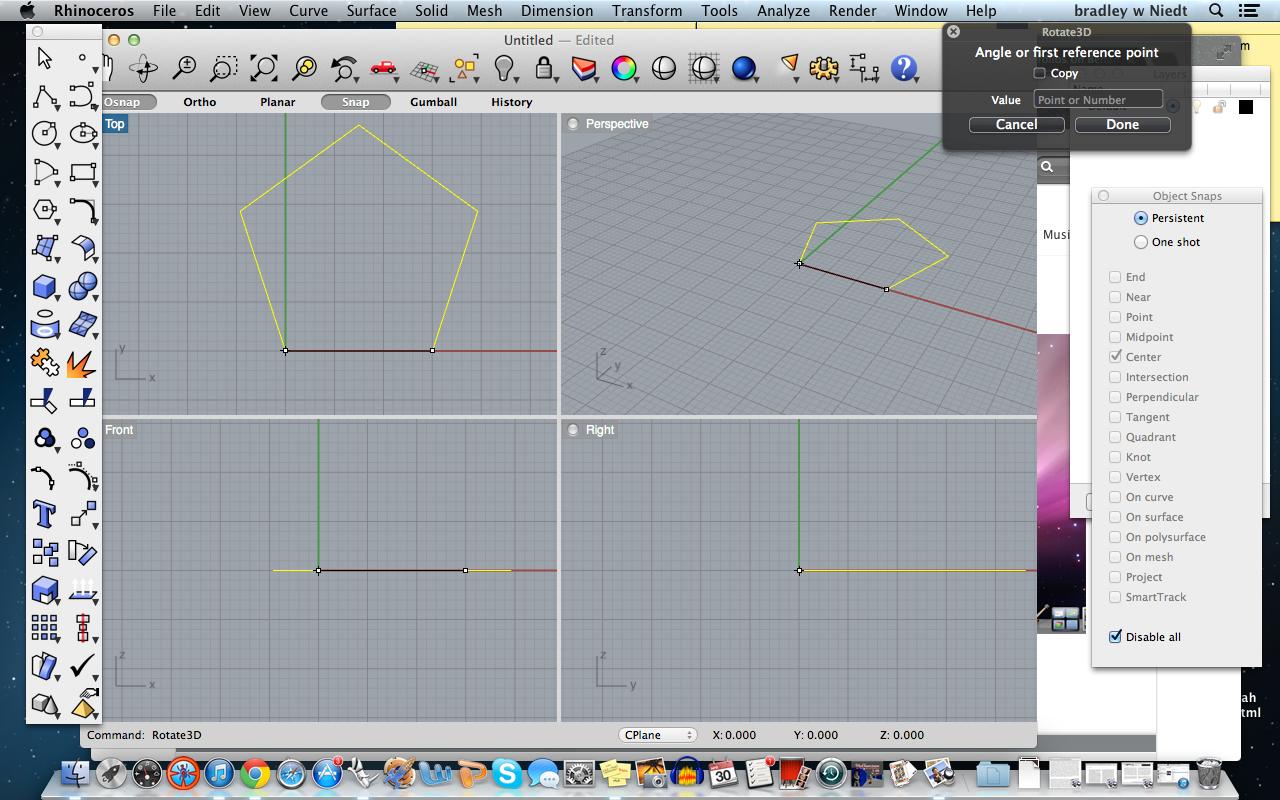This screenshot has width=1280, height=800.
Task: Select the Persistent radio button
Action: point(1141,218)
